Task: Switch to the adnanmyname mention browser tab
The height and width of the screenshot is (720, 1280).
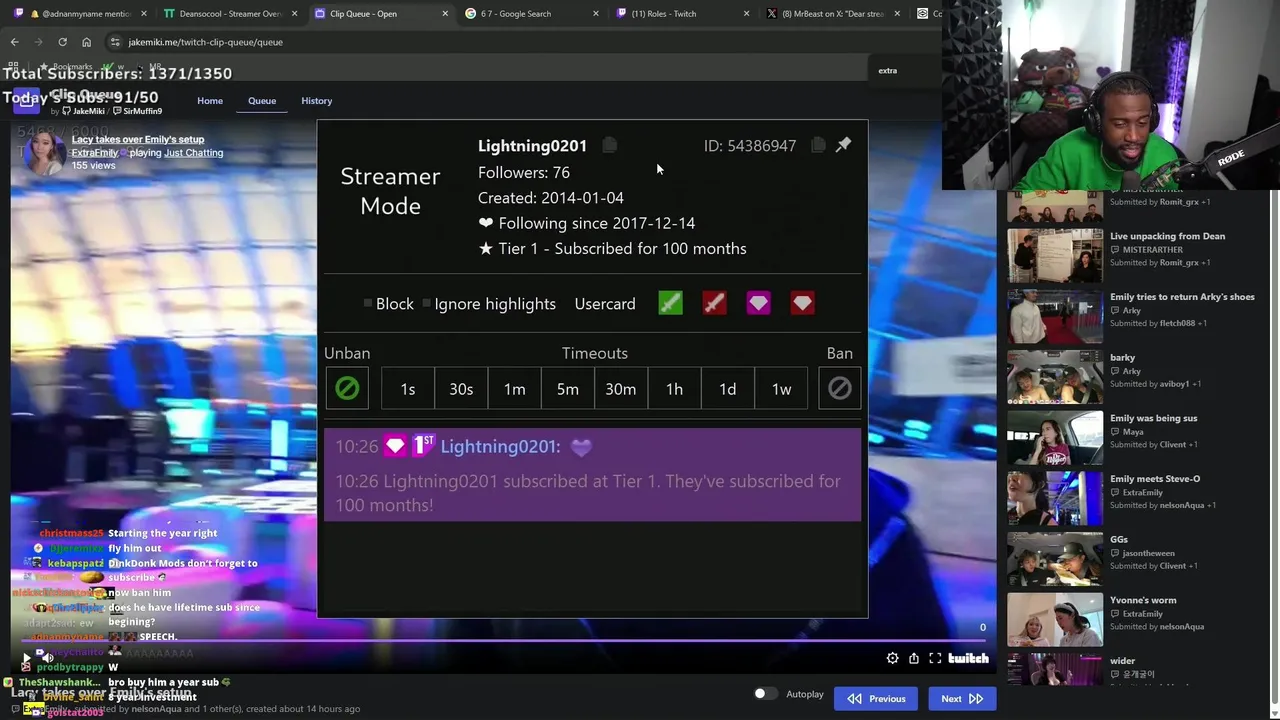Action: (80, 14)
